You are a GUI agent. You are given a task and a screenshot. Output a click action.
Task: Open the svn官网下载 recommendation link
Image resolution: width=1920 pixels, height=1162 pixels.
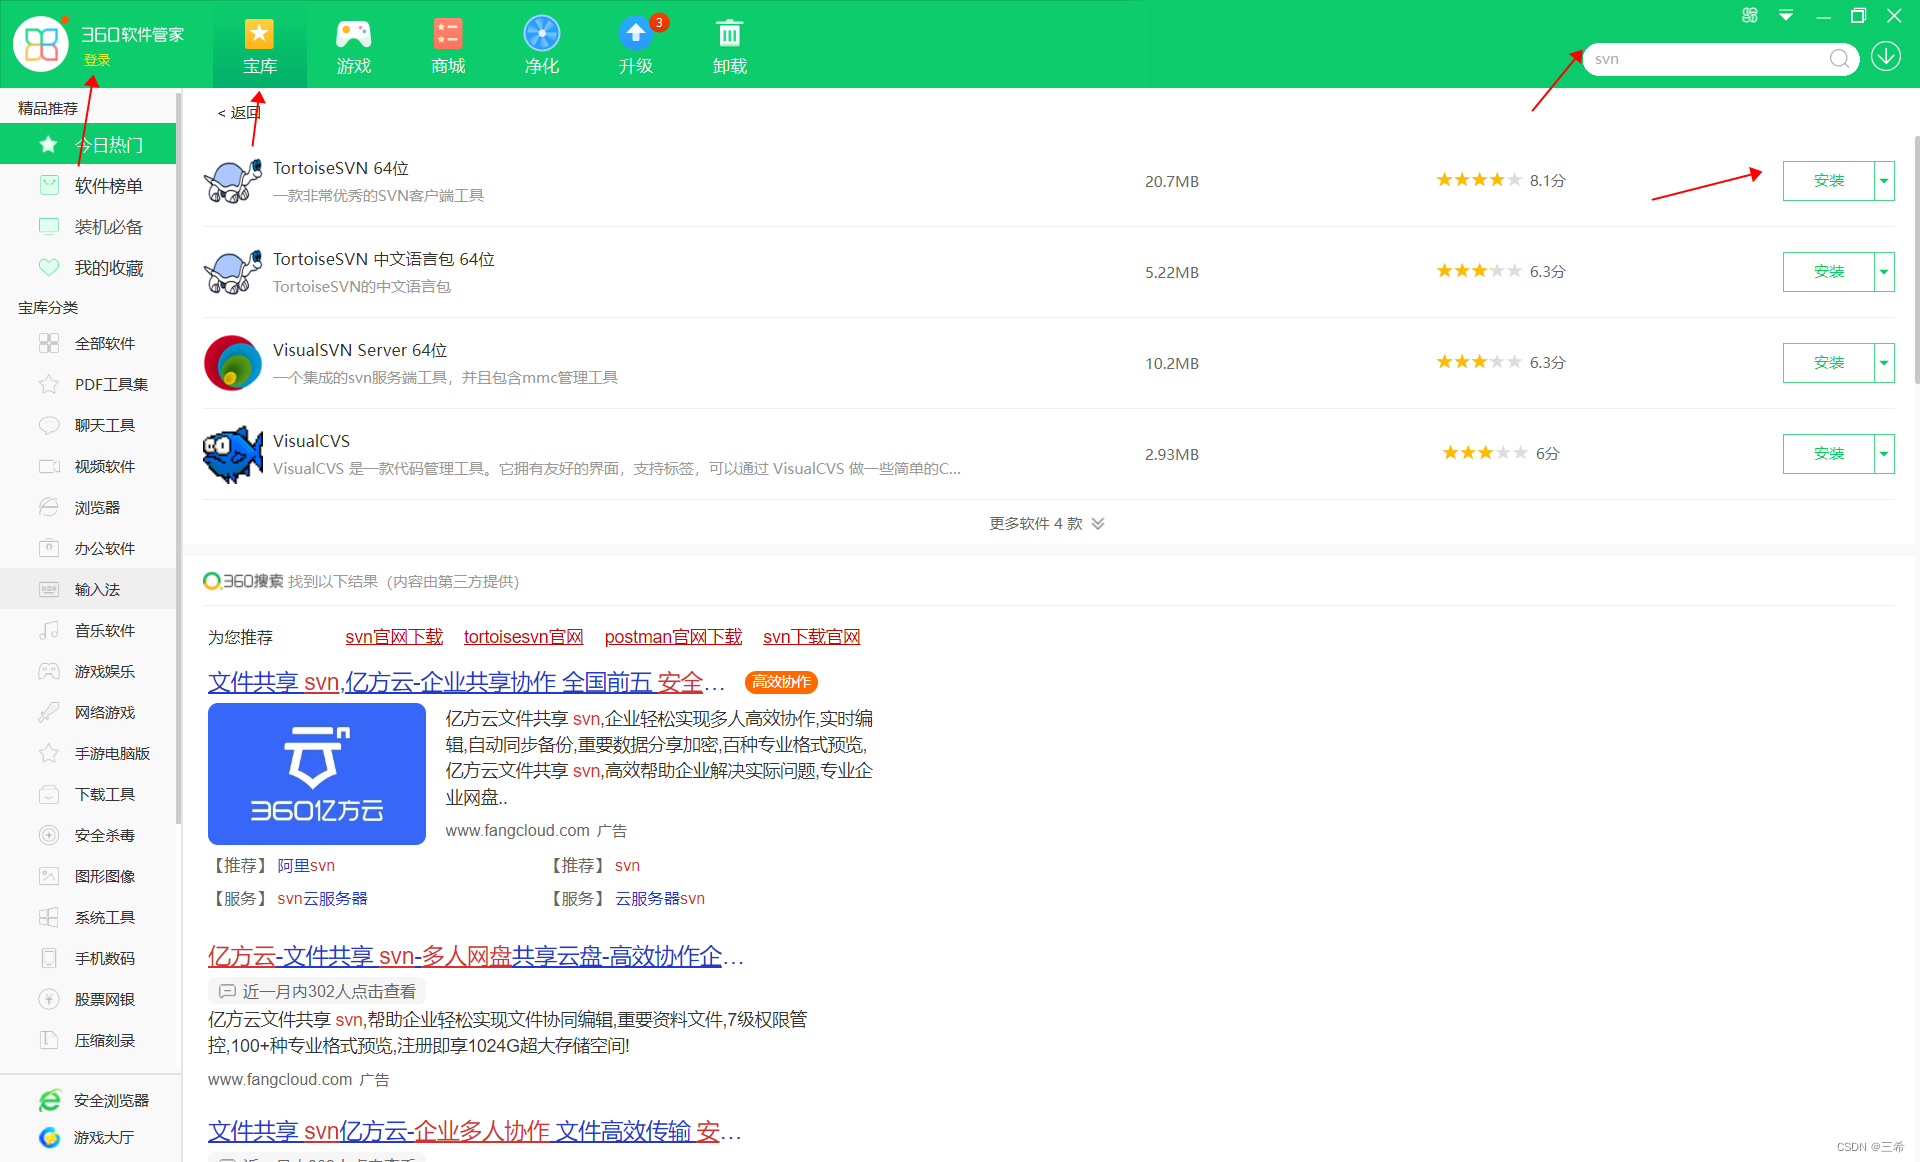pyautogui.click(x=394, y=637)
